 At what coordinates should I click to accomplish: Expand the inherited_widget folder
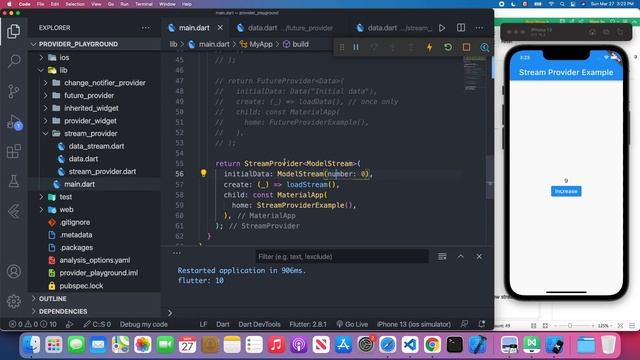[x=91, y=108]
